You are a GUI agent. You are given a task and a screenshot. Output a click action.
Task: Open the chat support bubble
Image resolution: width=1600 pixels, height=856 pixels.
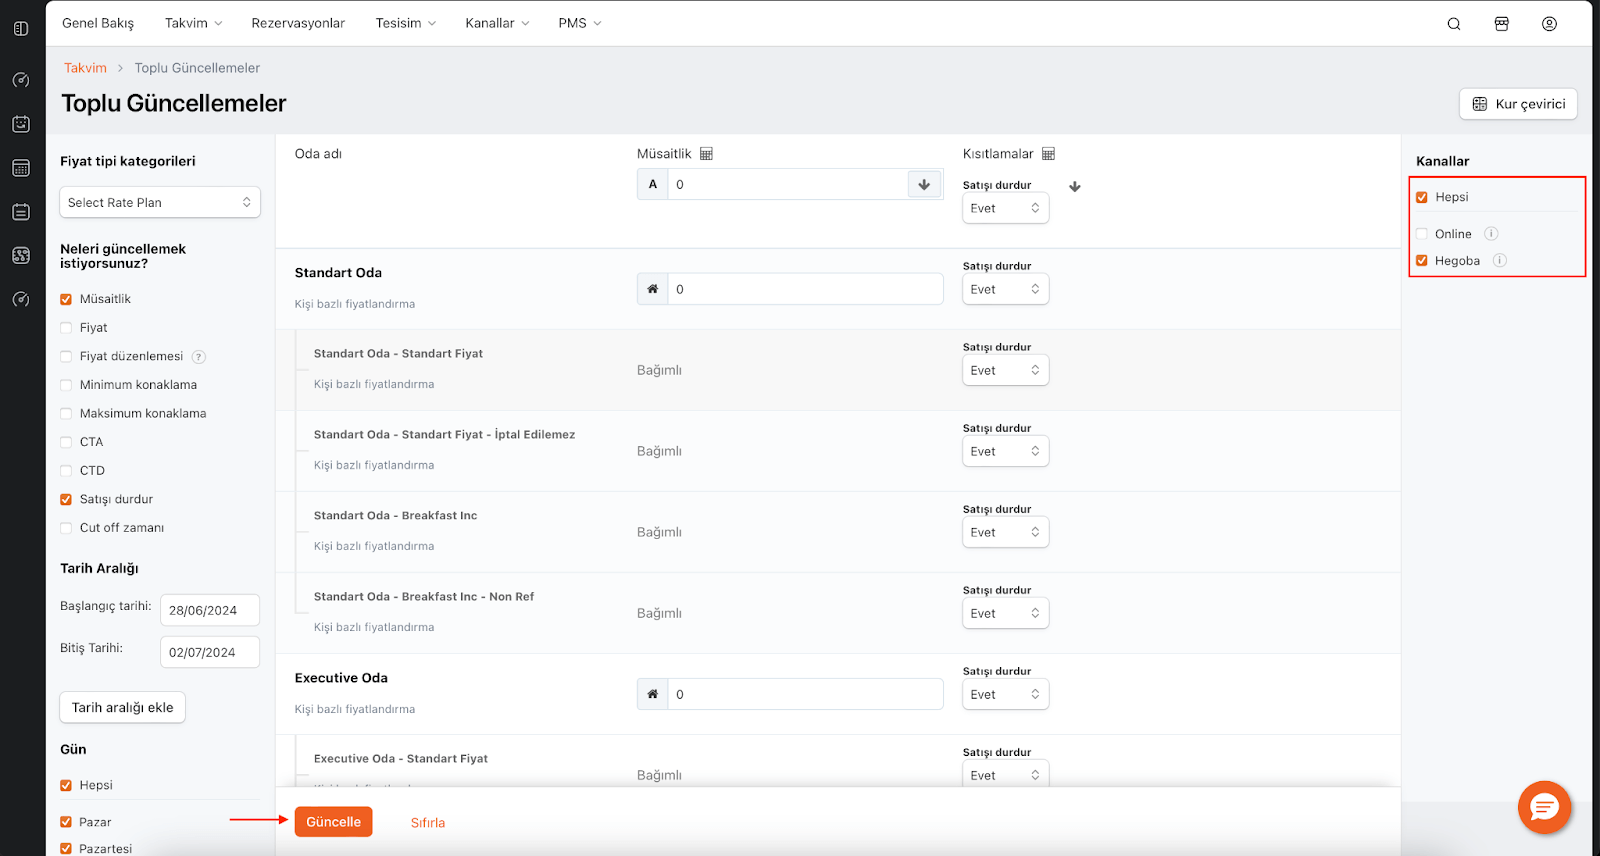(x=1544, y=807)
